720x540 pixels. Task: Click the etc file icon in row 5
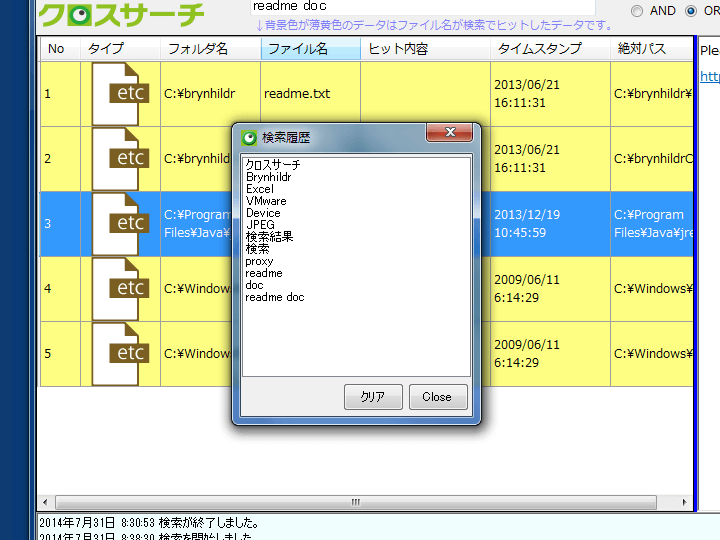point(121,353)
